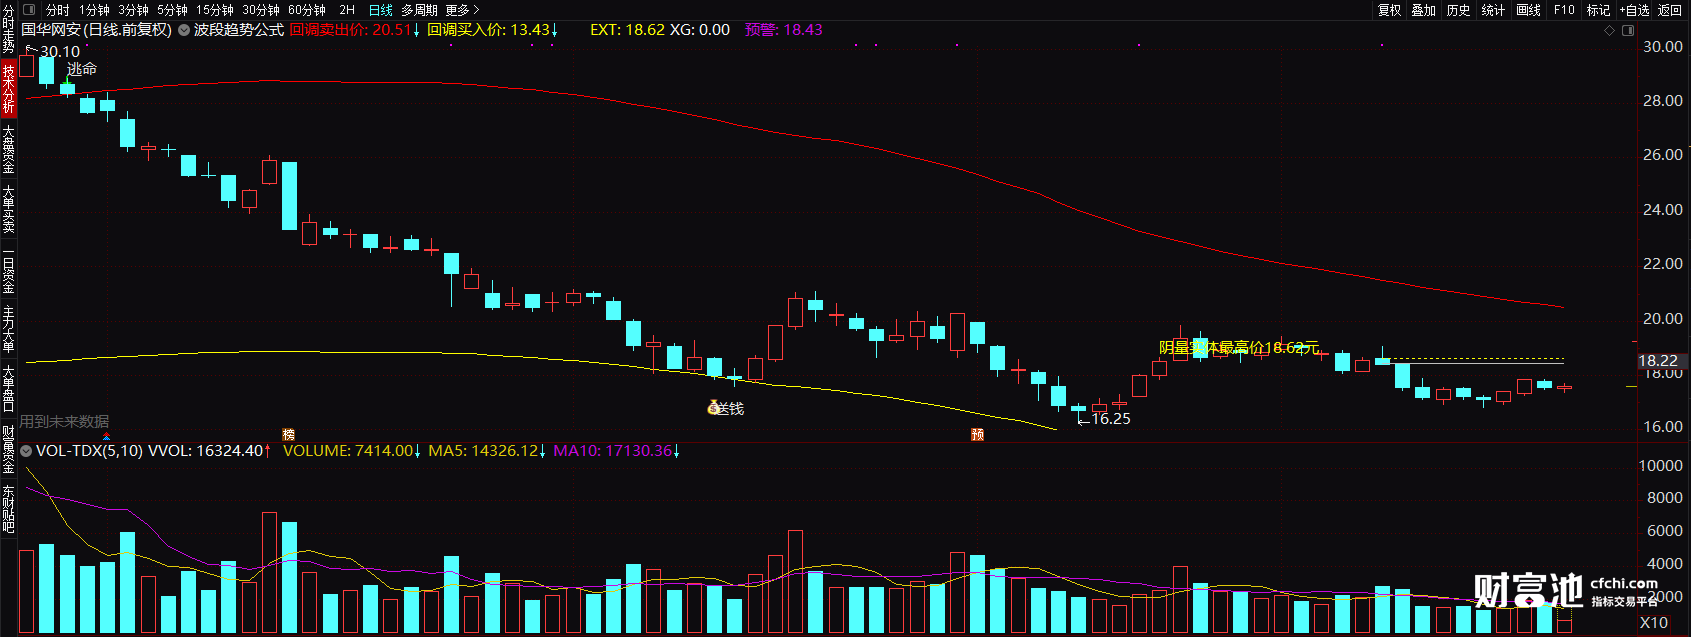
Task: Open the 波段趋势公式 indicator dropdown arrow
Action: coord(184,30)
